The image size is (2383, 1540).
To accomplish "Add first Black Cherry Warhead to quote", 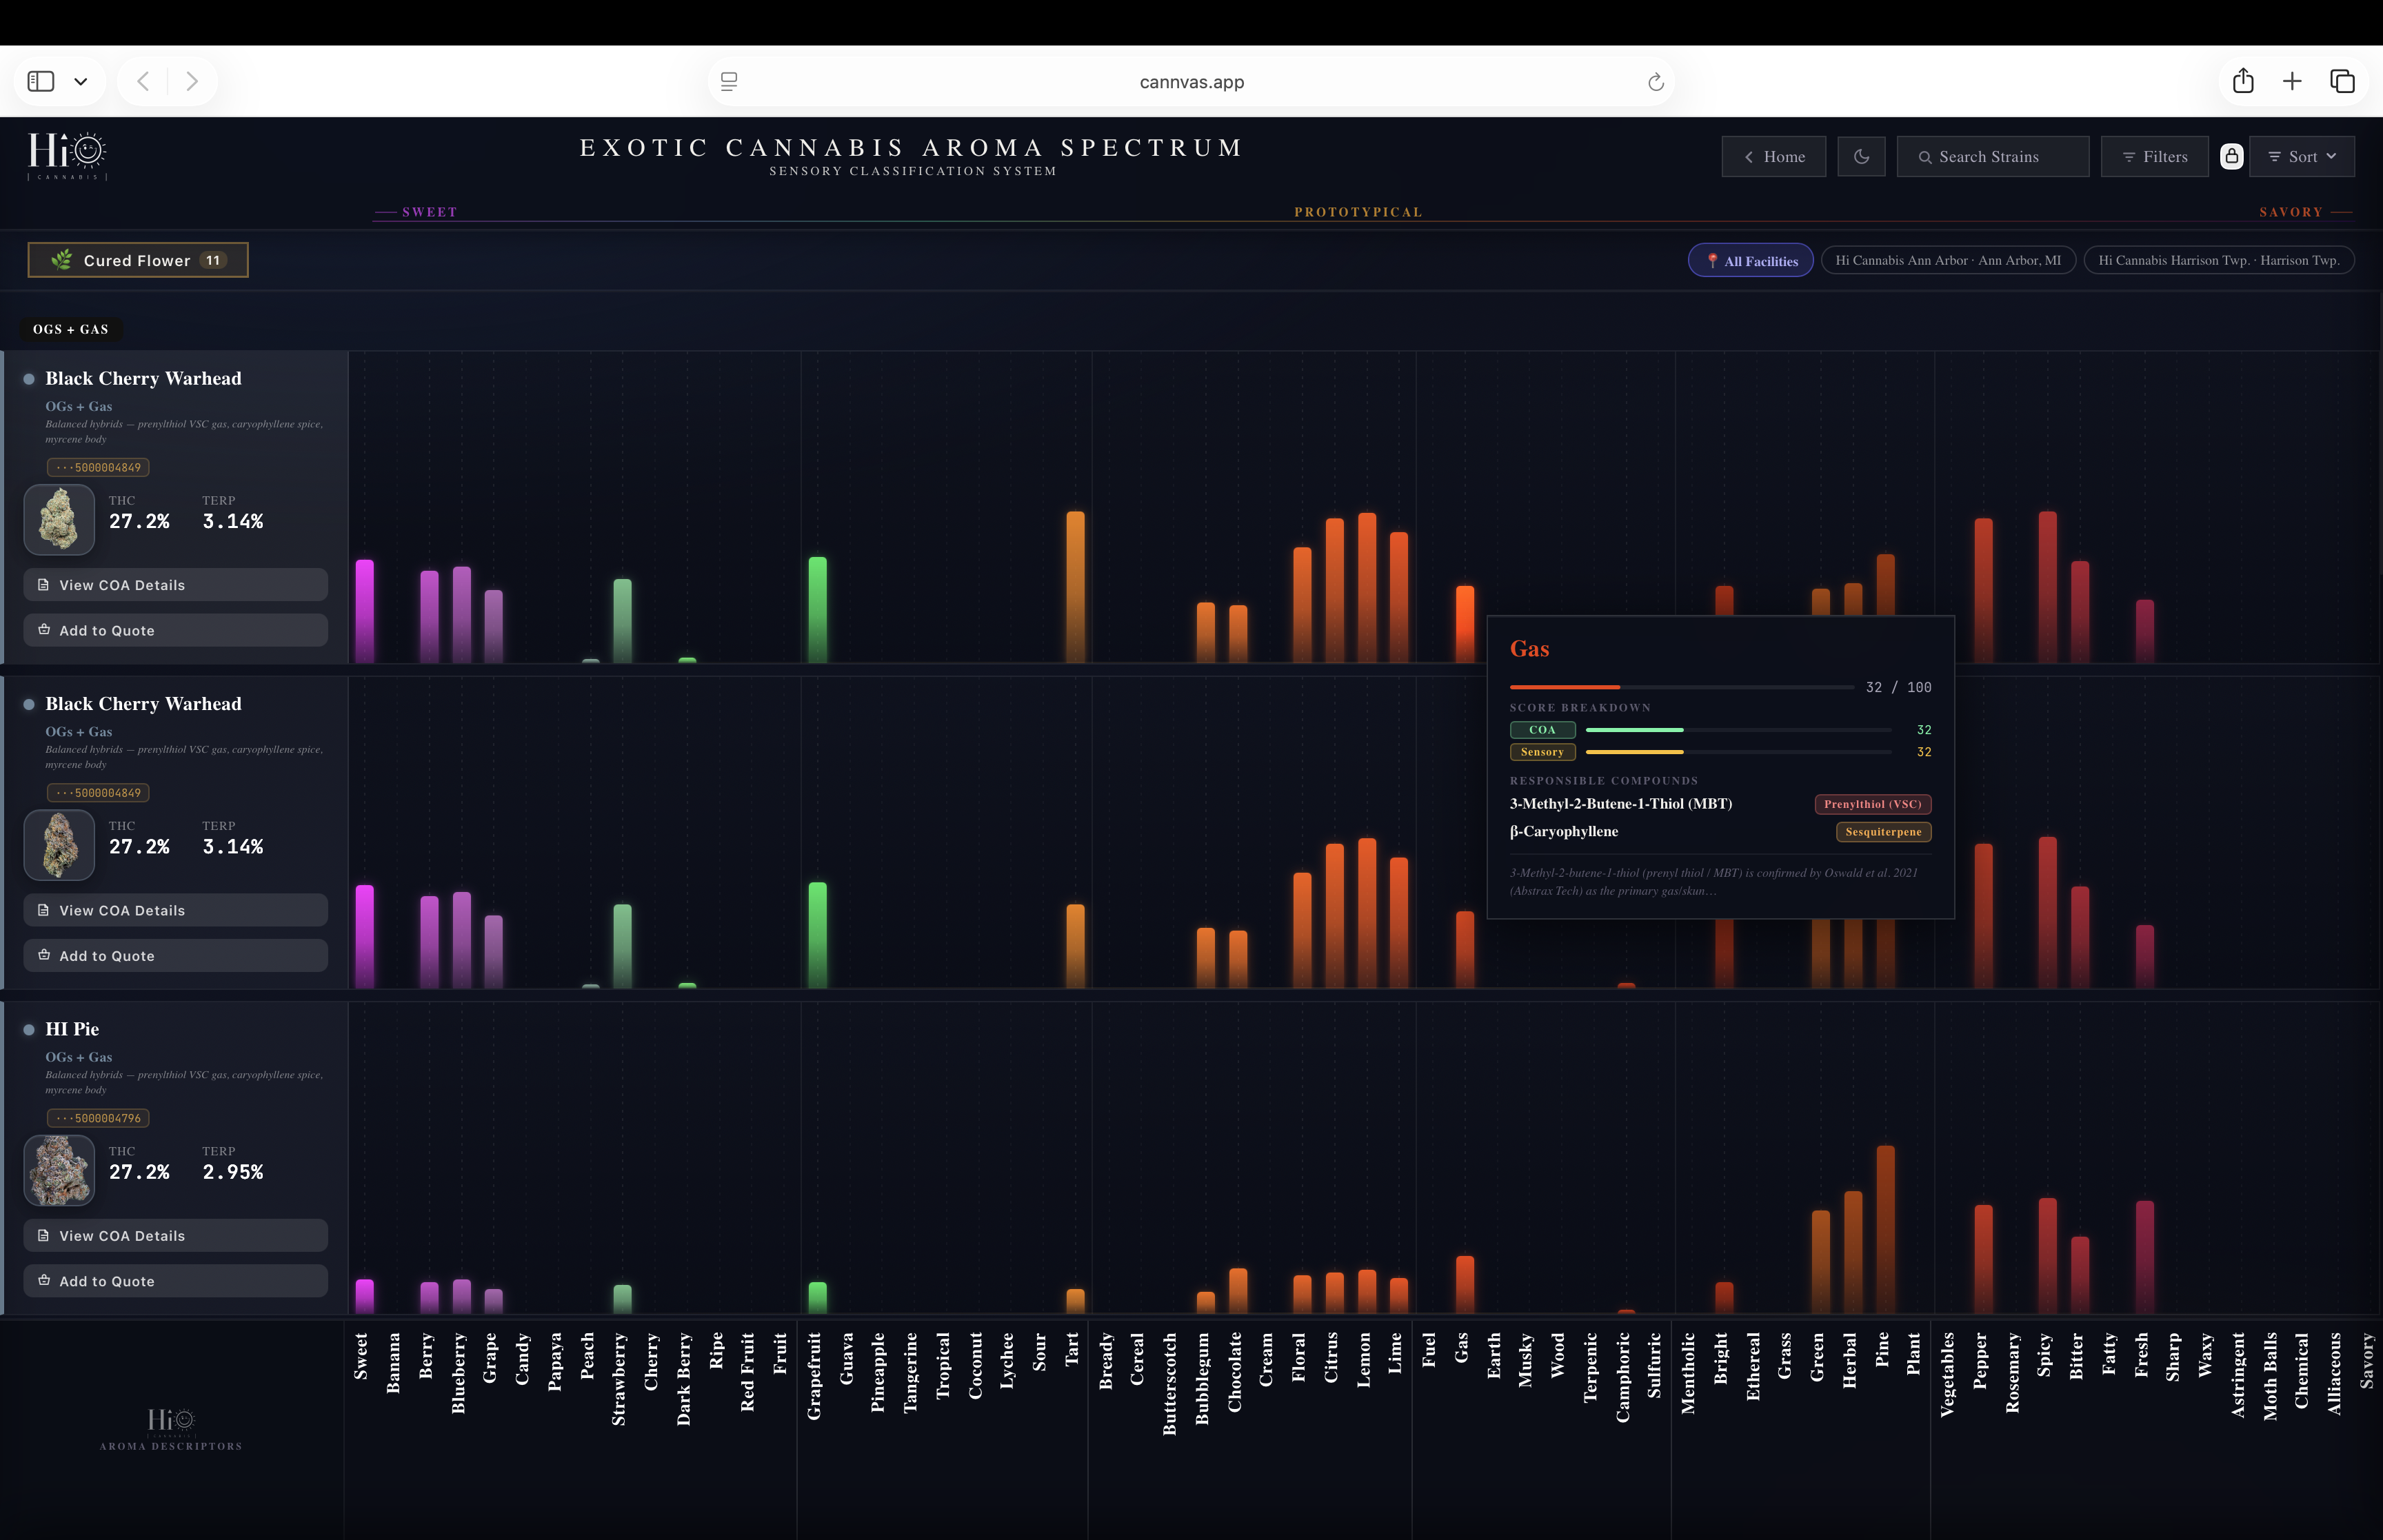I will coord(176,631).
